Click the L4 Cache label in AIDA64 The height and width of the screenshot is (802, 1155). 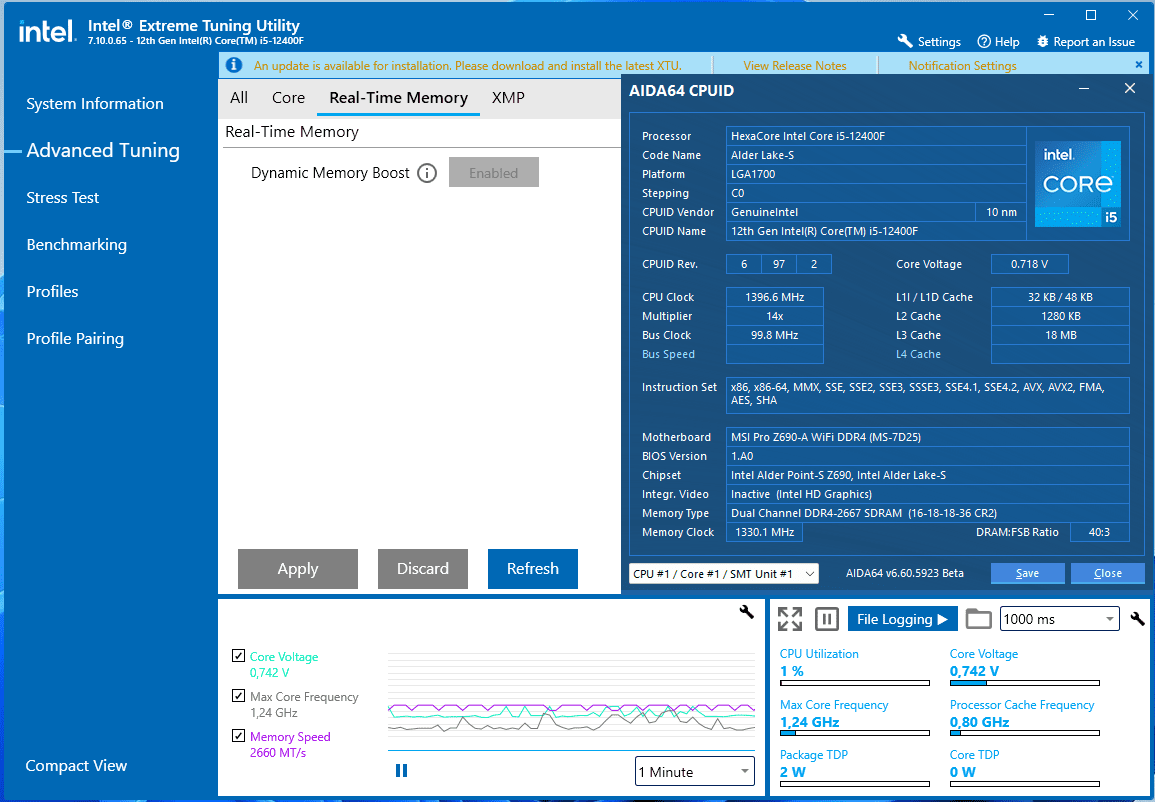point(918,354)
